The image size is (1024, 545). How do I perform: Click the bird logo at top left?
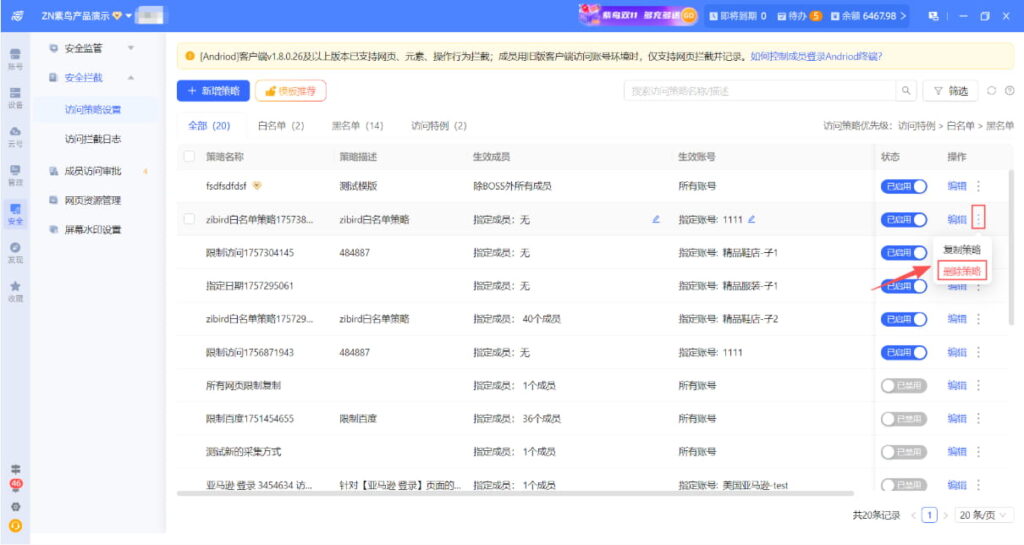pyautogui.click(x=18, y=15)
